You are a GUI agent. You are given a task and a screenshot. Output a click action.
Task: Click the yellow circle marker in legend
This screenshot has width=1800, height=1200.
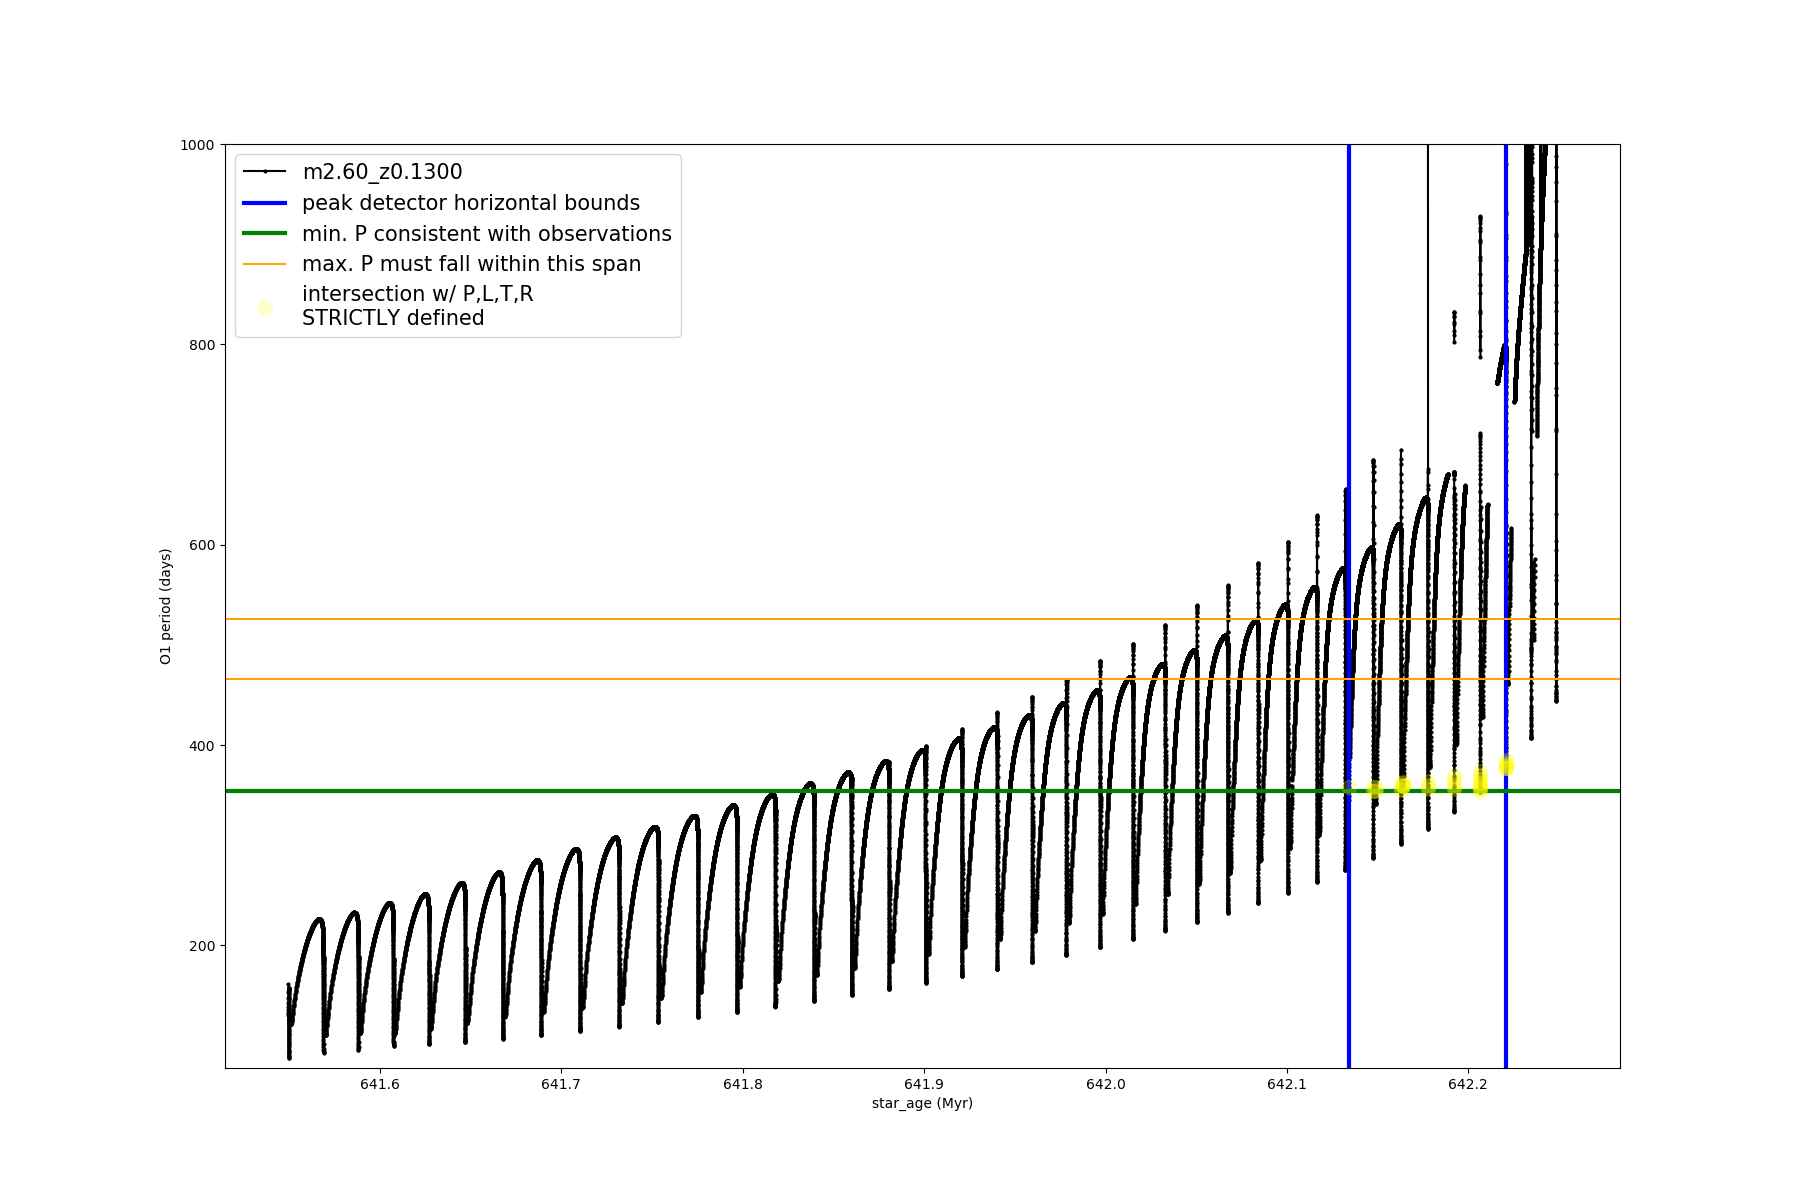[265, 308]
